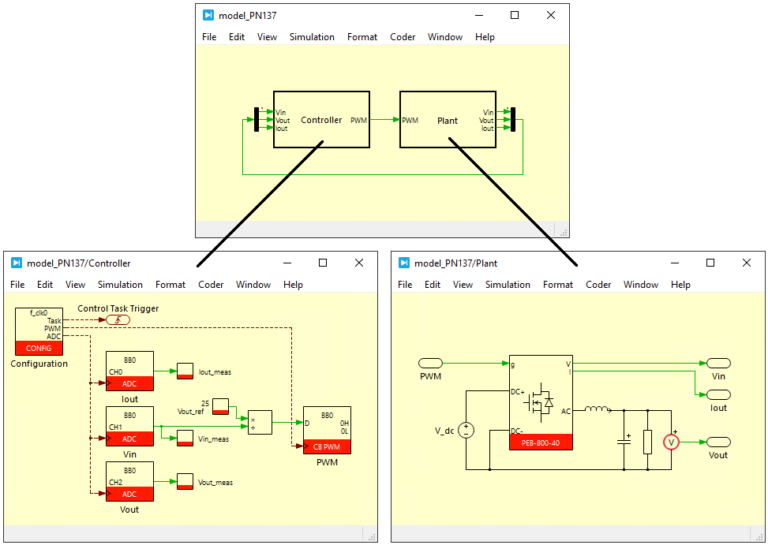Select the Vin output port in Plant
The image size is (768, 545).
point(719,363)
